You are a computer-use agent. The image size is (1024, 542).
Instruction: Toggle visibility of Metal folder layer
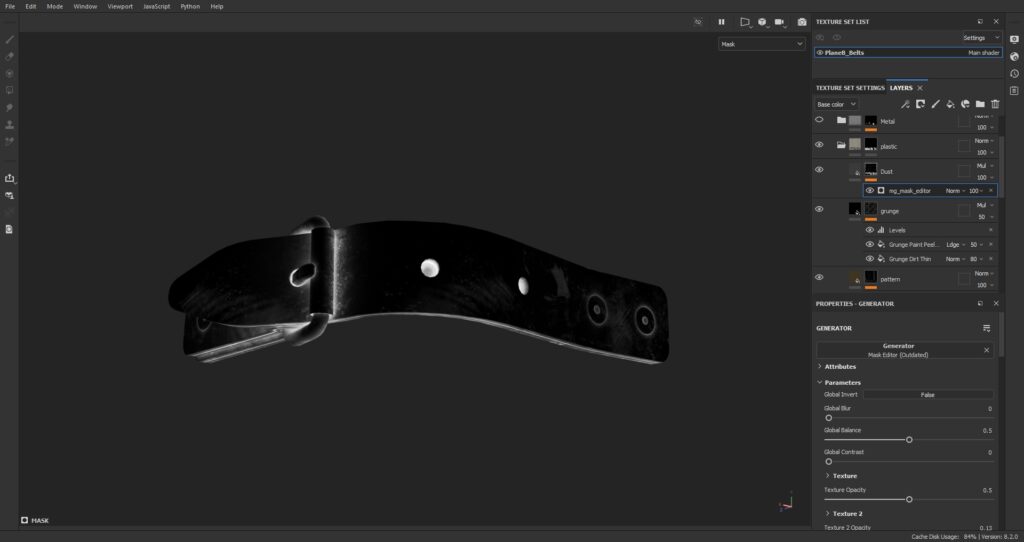[819, 120]
